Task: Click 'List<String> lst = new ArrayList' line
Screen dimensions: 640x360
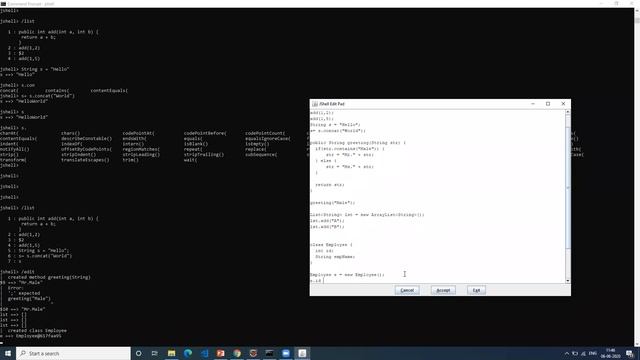Action: tap(367, 215)
